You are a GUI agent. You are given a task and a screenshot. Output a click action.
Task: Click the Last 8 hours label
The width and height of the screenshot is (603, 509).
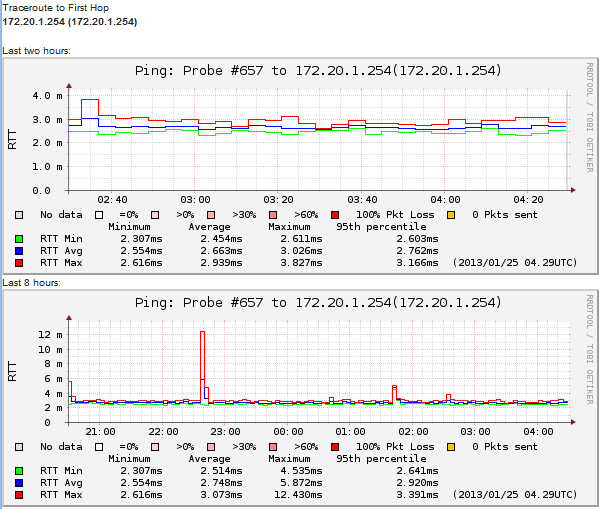tap(31, 284)
